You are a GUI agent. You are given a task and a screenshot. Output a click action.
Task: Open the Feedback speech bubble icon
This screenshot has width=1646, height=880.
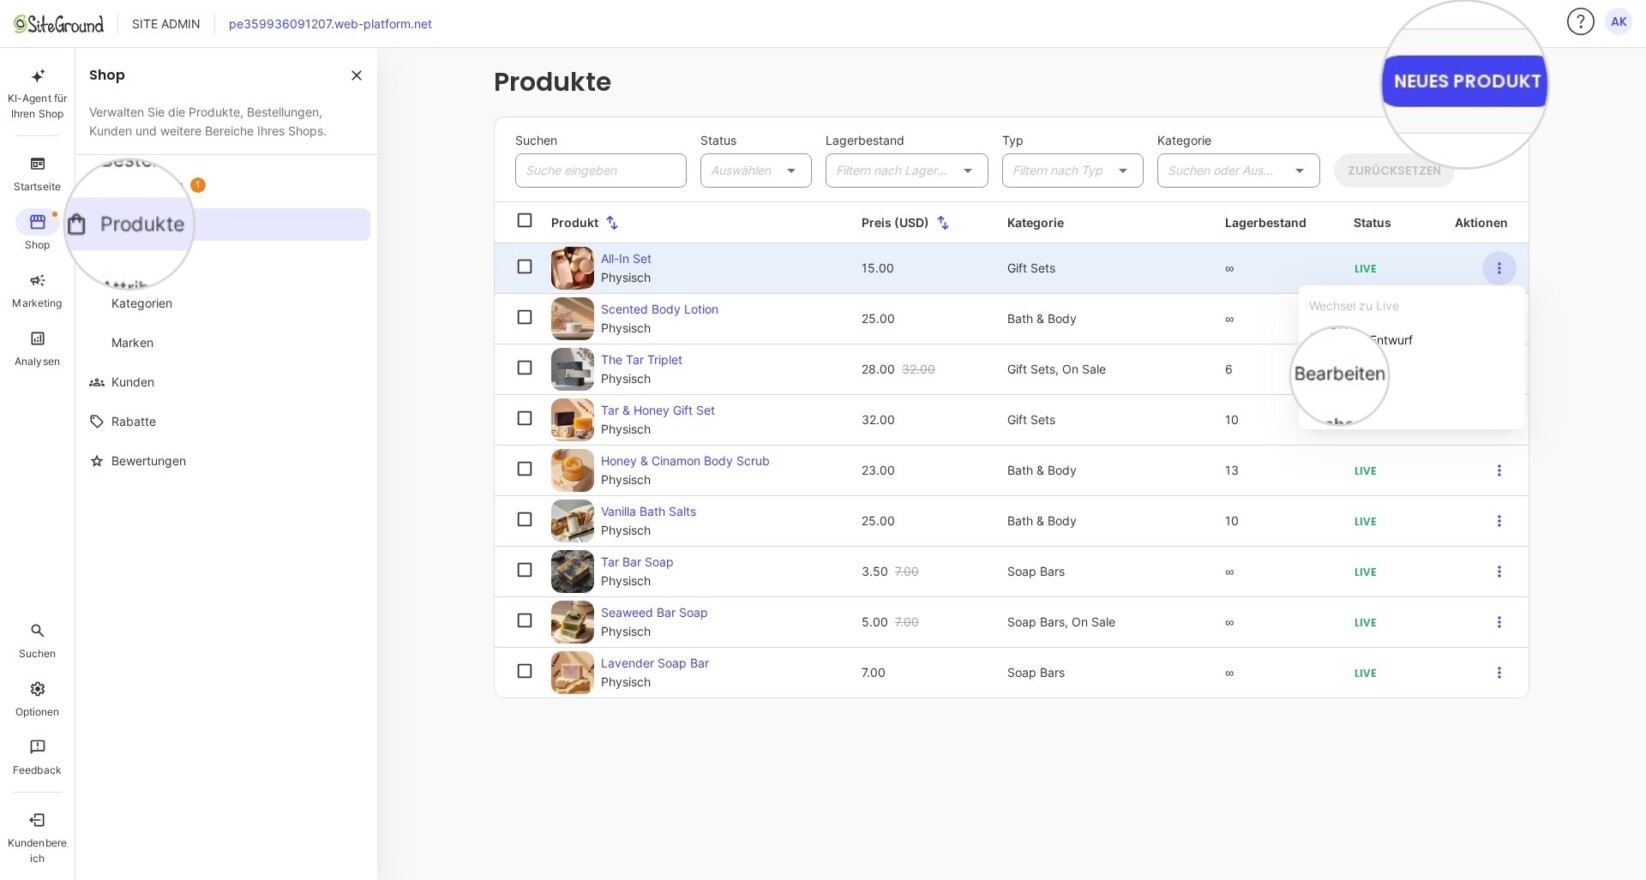click(x=37, y=747)
